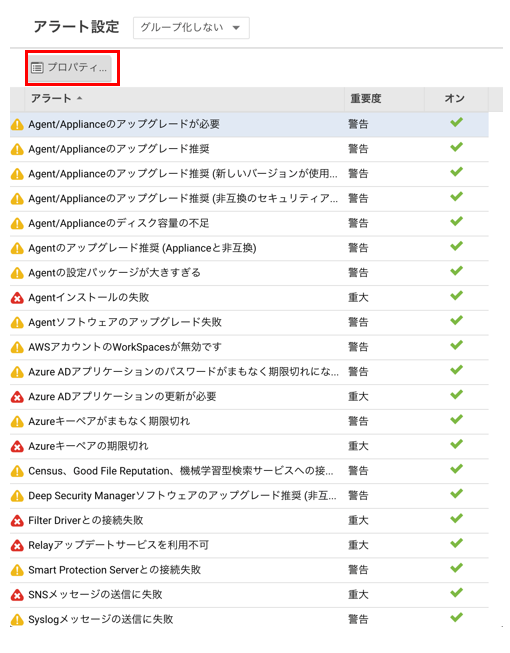Viewport: 510px width, 653px height.
Task: Click the critical icon beside SNSメッセージの送信に失敗
Action: [x=17, y=595]
